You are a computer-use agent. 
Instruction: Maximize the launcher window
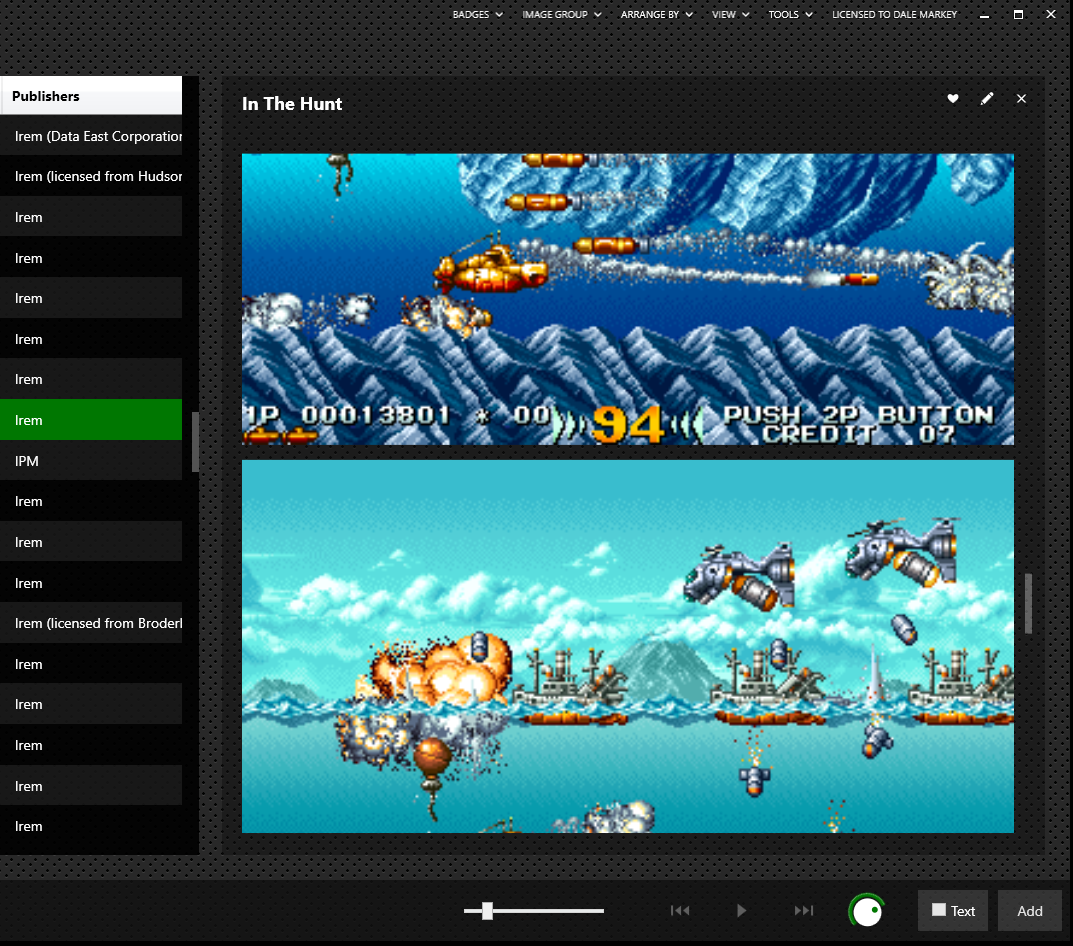pyautogui.click(x=1018, y=14)
